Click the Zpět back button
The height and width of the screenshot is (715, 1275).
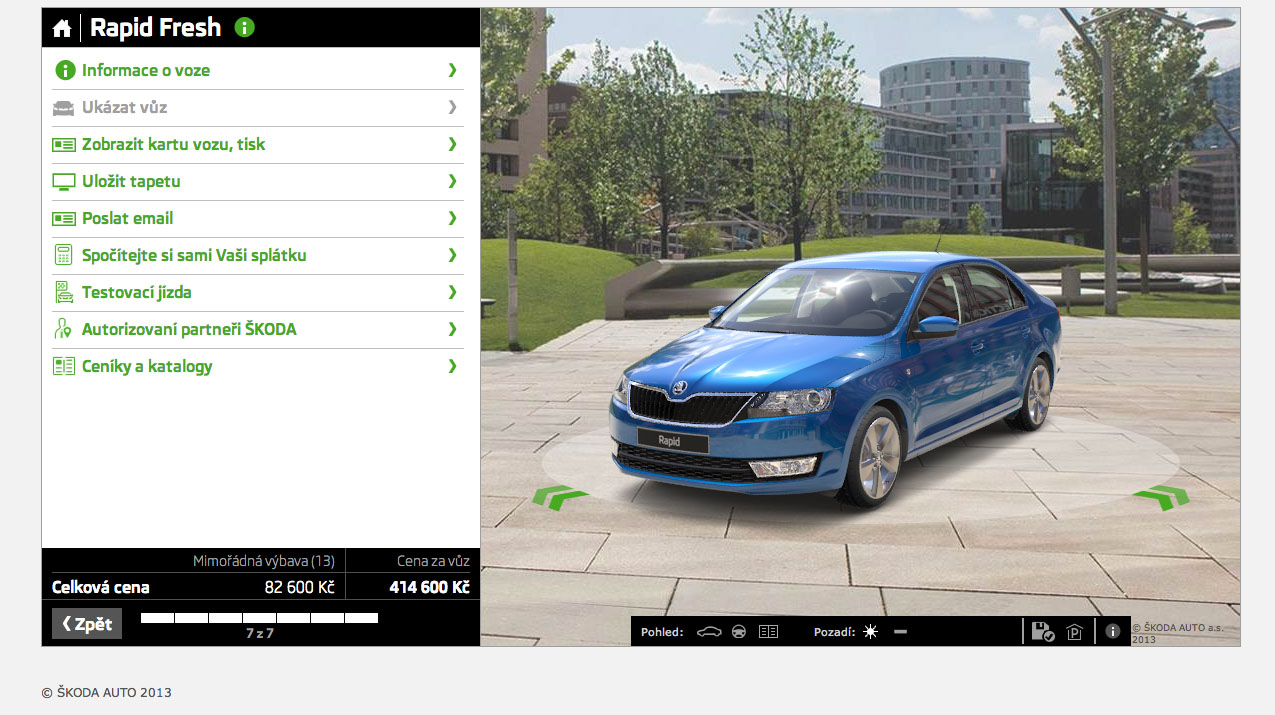[x=87, y=624]
